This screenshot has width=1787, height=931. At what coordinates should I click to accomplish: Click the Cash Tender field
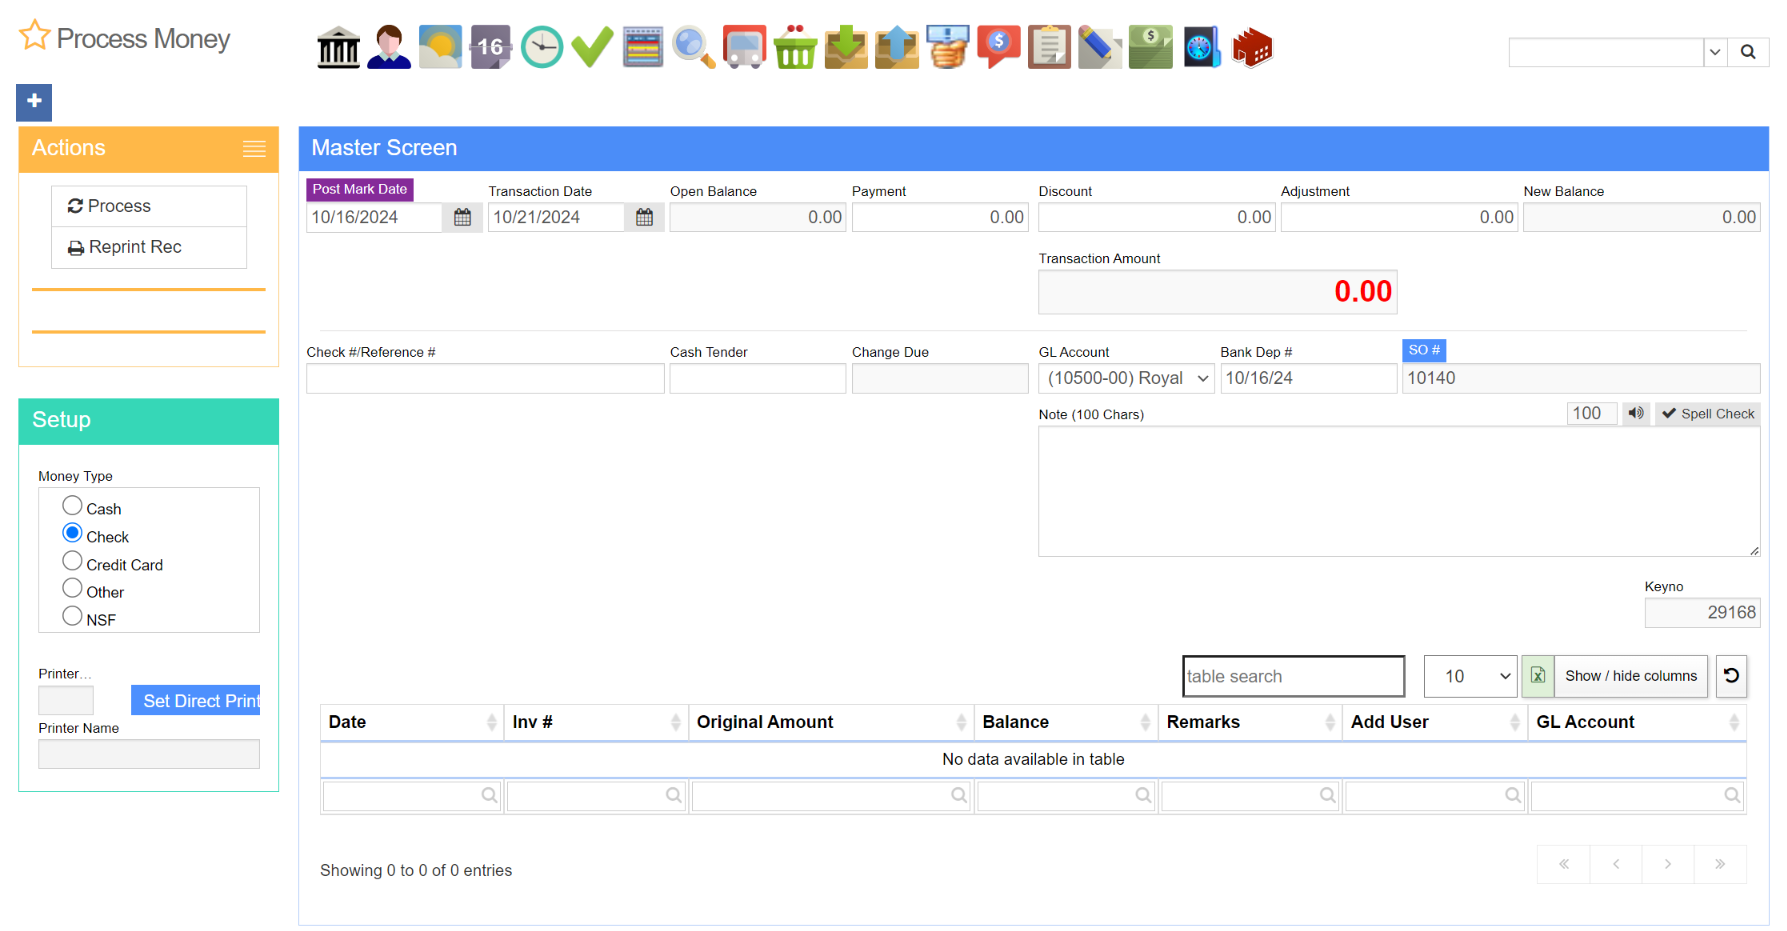coord(758,378)
